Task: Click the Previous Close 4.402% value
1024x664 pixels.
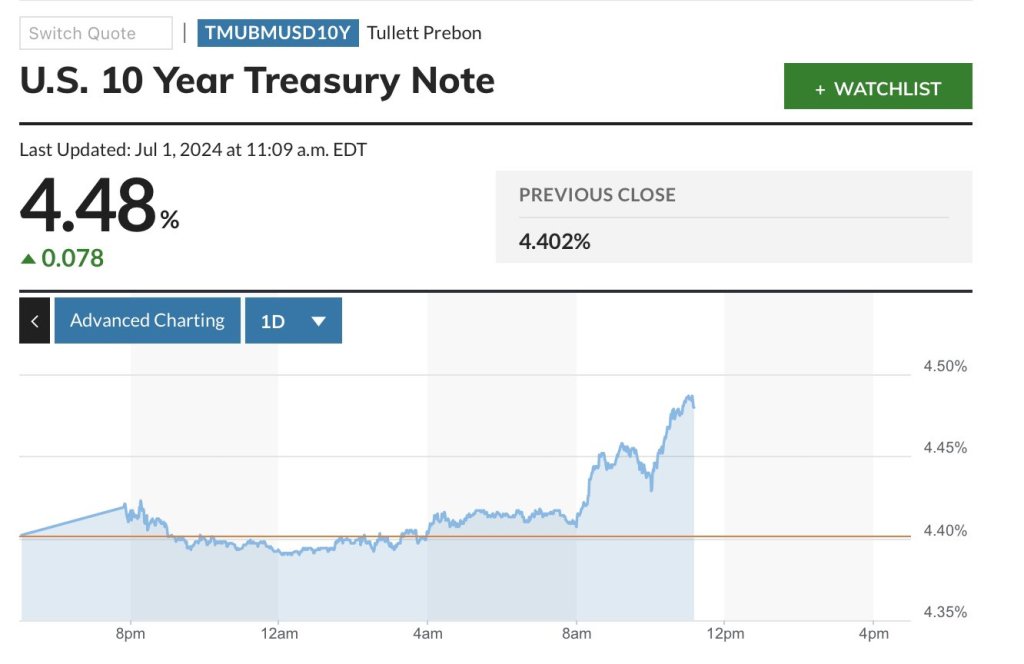Action: point(554,241)
